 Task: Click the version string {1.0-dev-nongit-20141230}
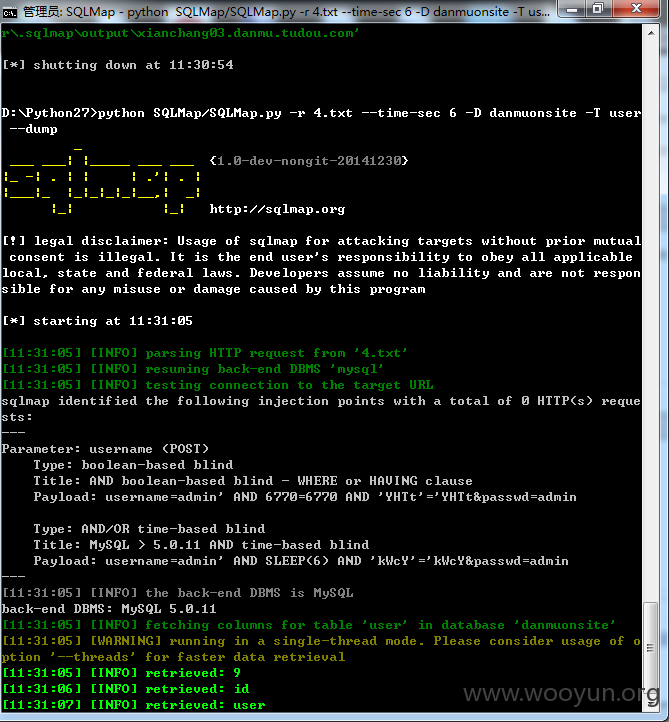tap(309, 161)
